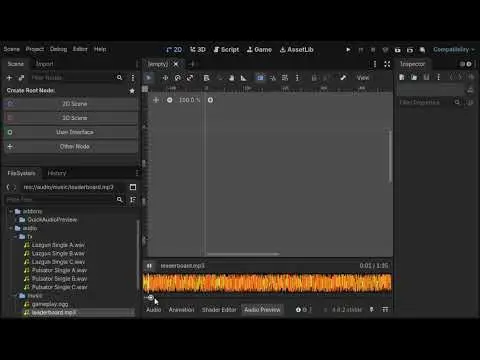Image resolution: width=480 pixels, height=360 pixels.
Task: Select the Select Mode tool
Action: click(149, 78)
